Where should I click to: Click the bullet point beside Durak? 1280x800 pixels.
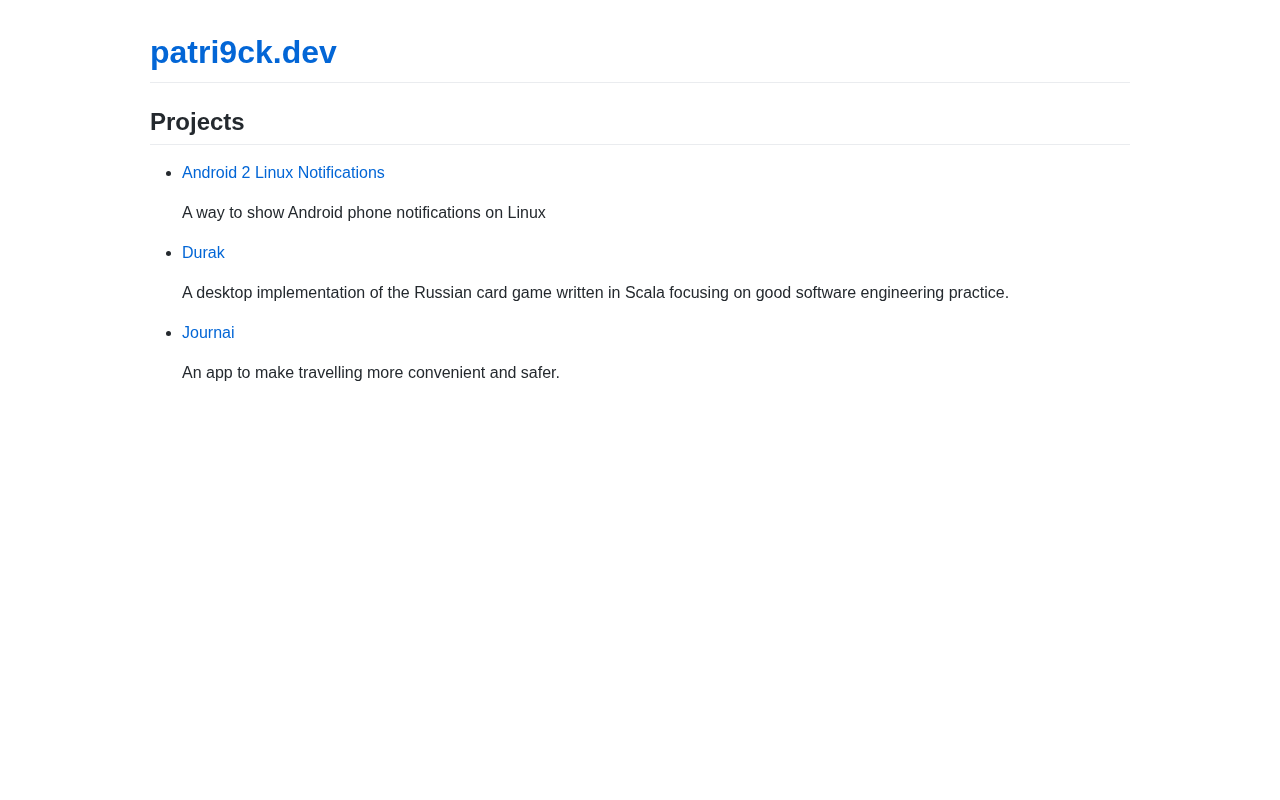169,253
